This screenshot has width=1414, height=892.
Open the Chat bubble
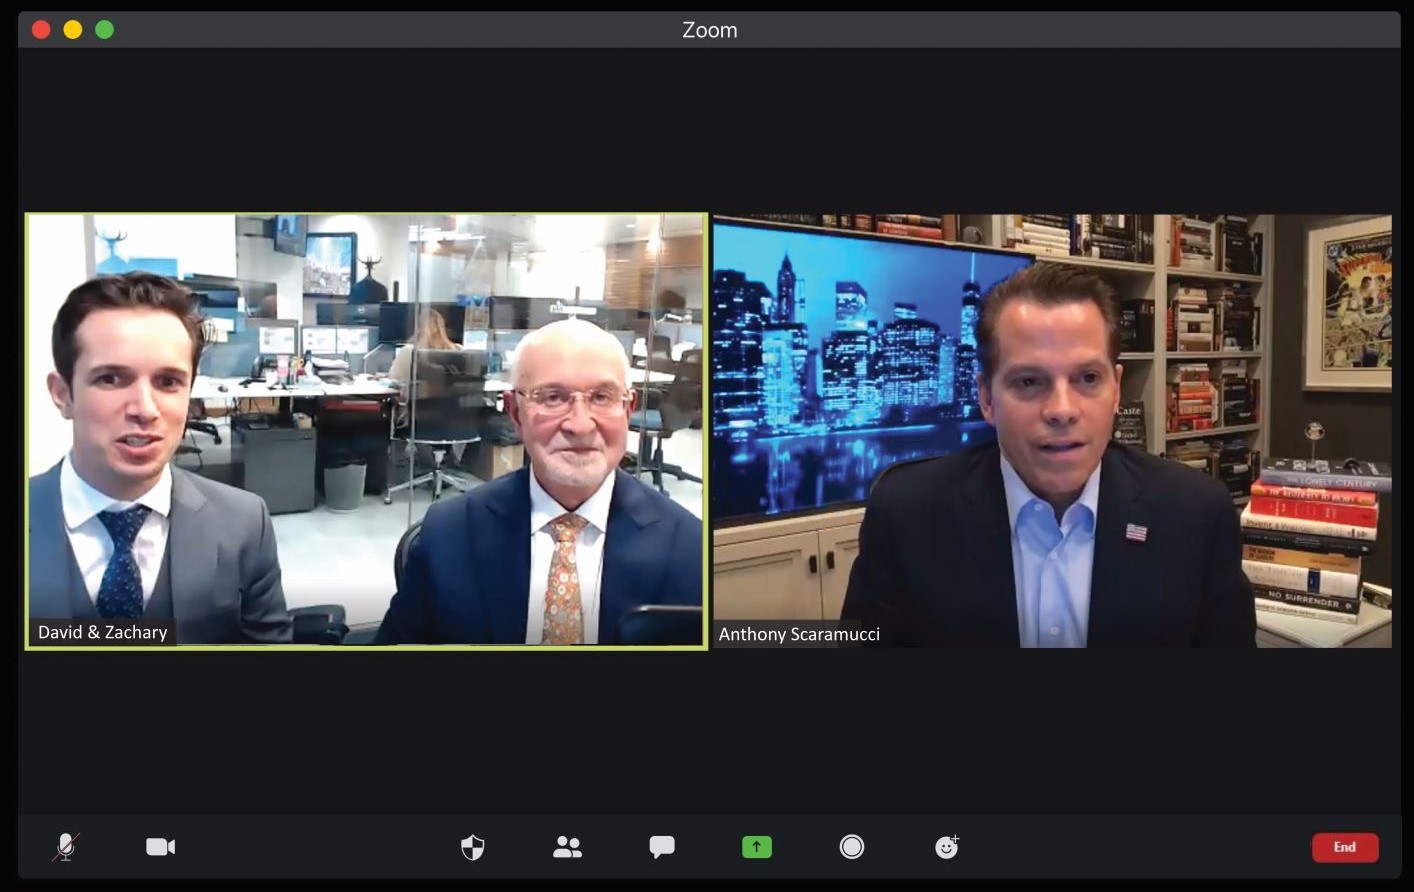point(661,848)
